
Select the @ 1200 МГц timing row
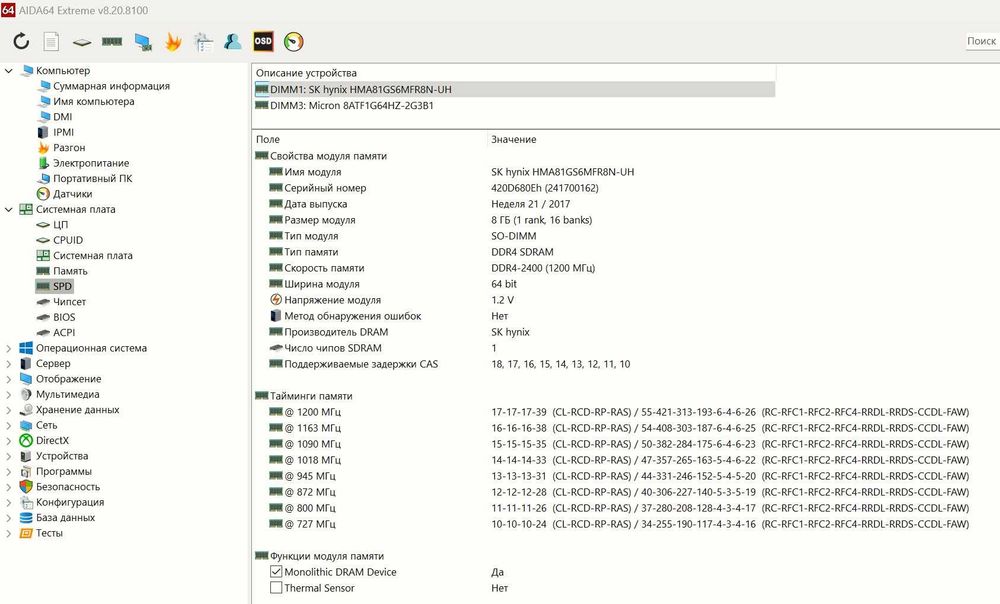pyautogui.click(x=626, y=412)
